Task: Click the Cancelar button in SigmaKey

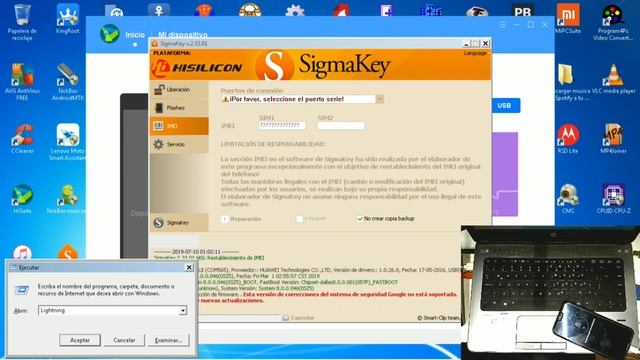Action: [298, 318]
